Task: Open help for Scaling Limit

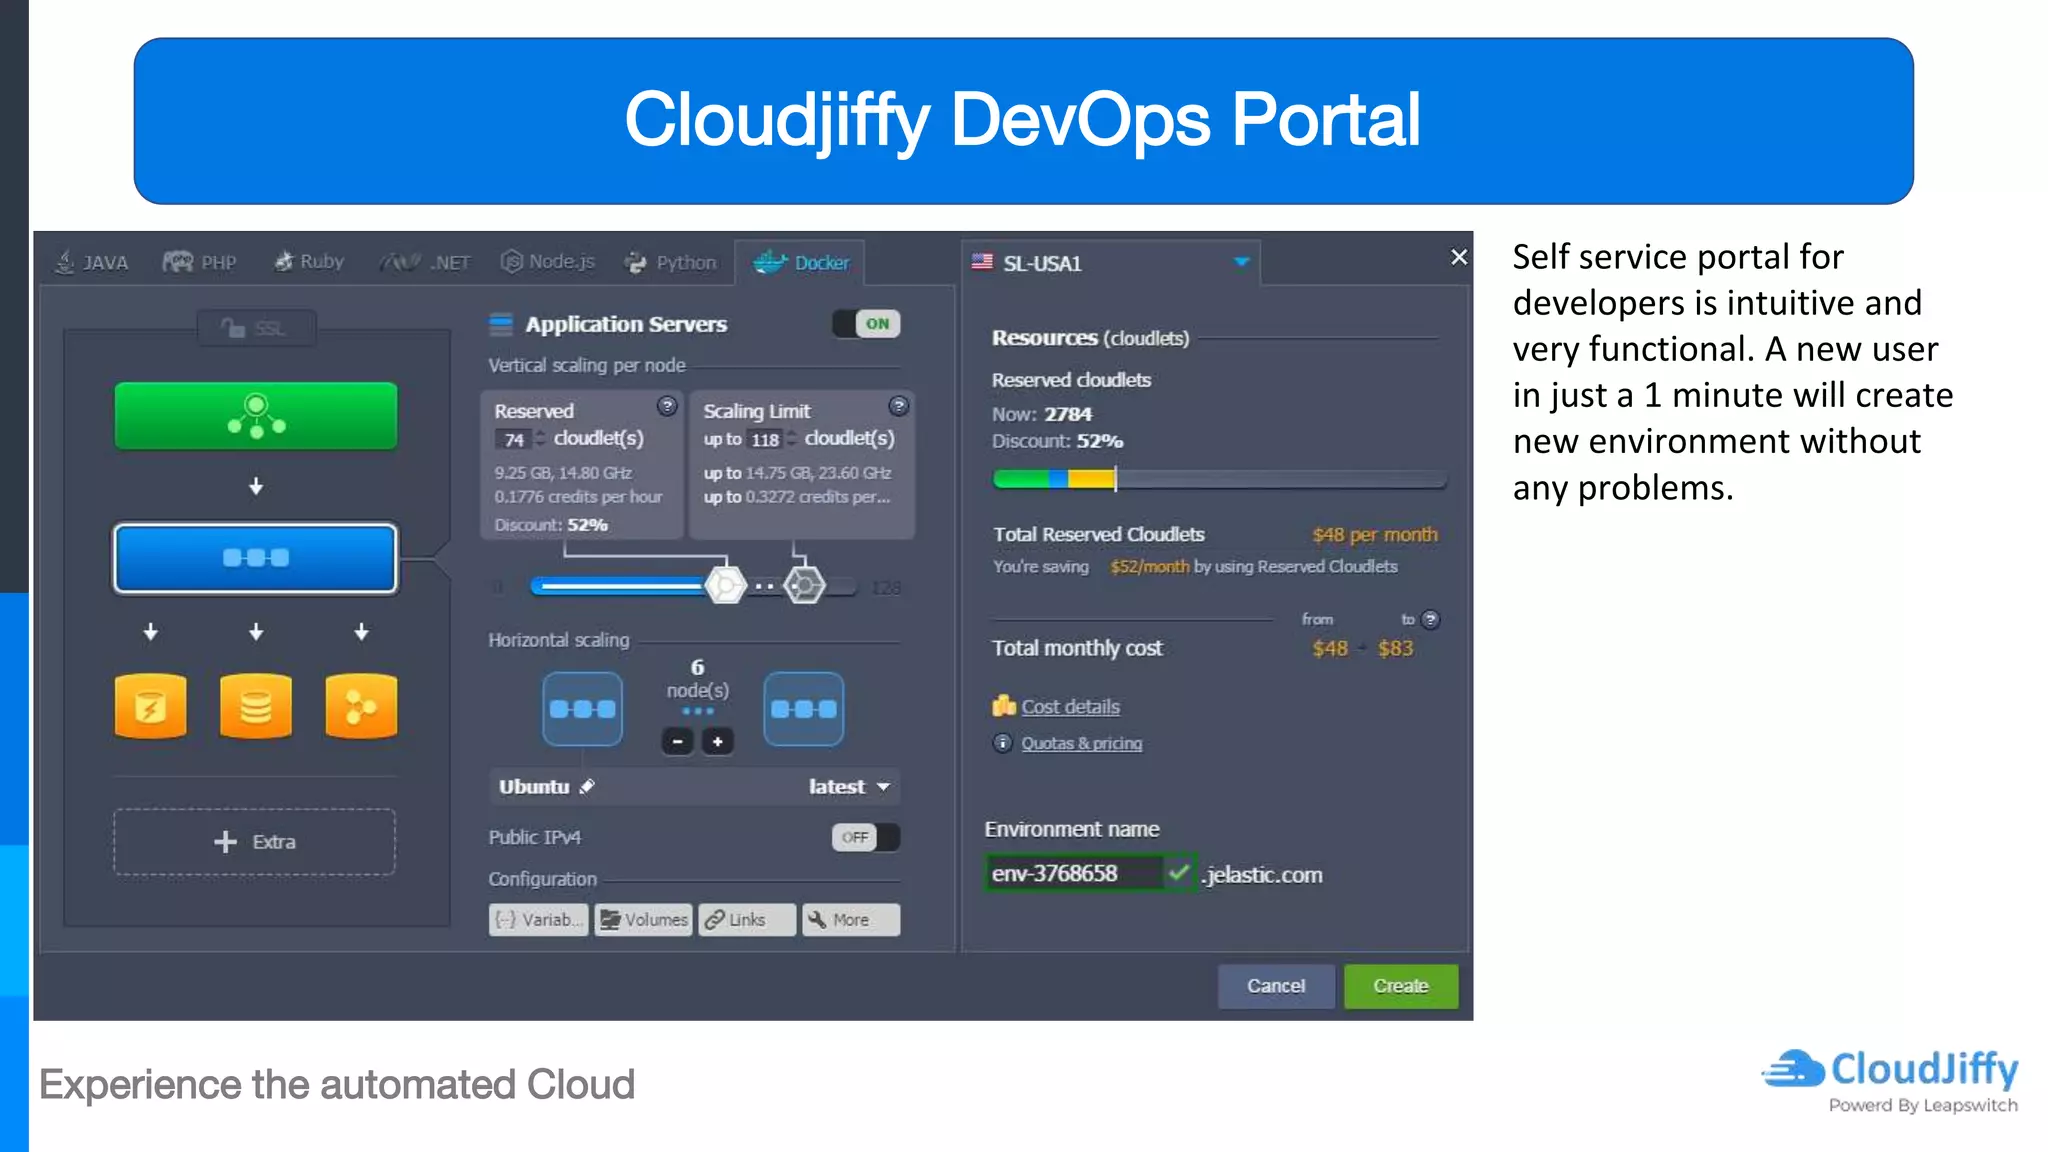Action: 898,406
